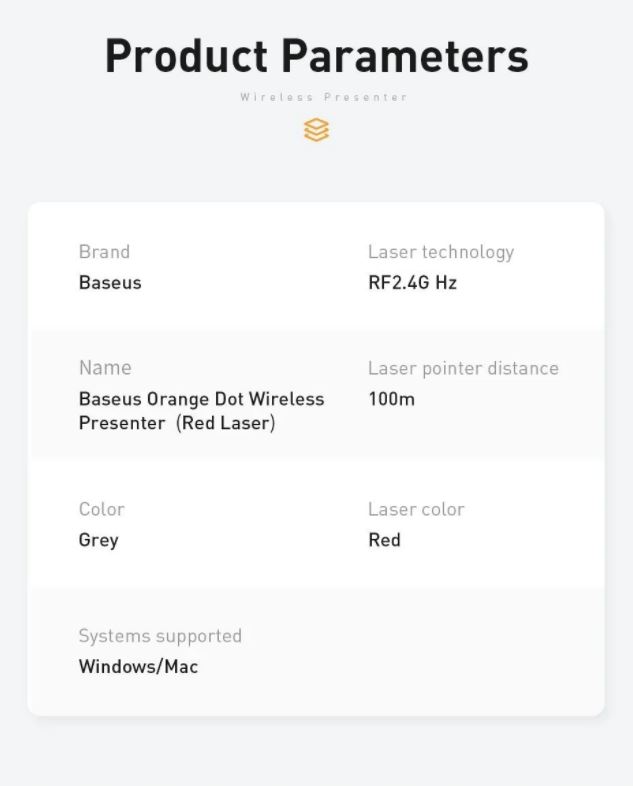Select the Laser color label
This screenshot has width=633, height=786.
tap(416, 509)
